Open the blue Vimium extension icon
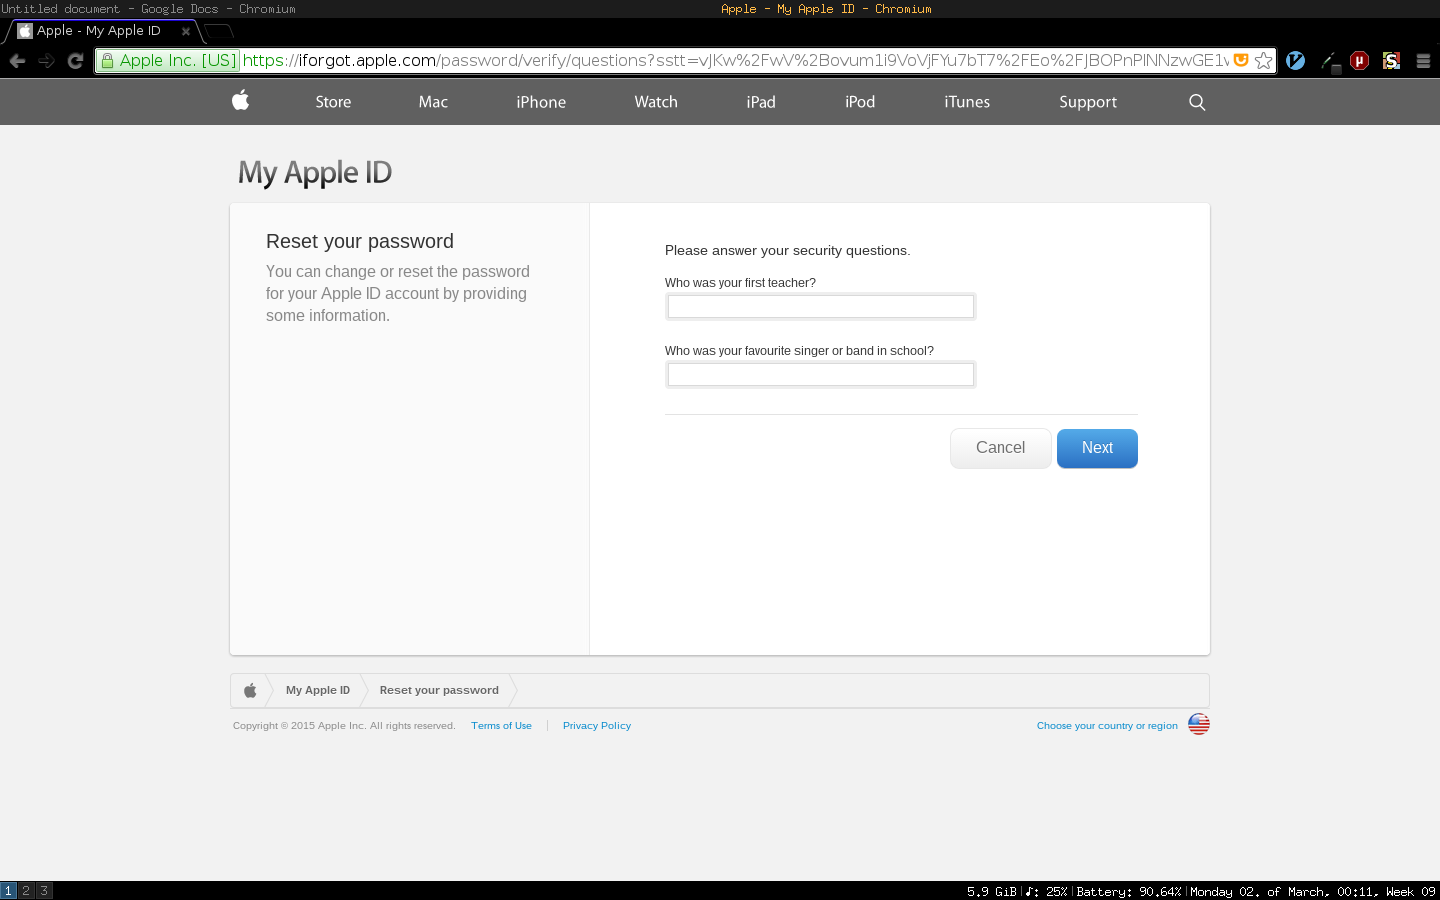The width and height of the screenshot is (1440, 900). pyautogui.click(x=1295, y=61)
